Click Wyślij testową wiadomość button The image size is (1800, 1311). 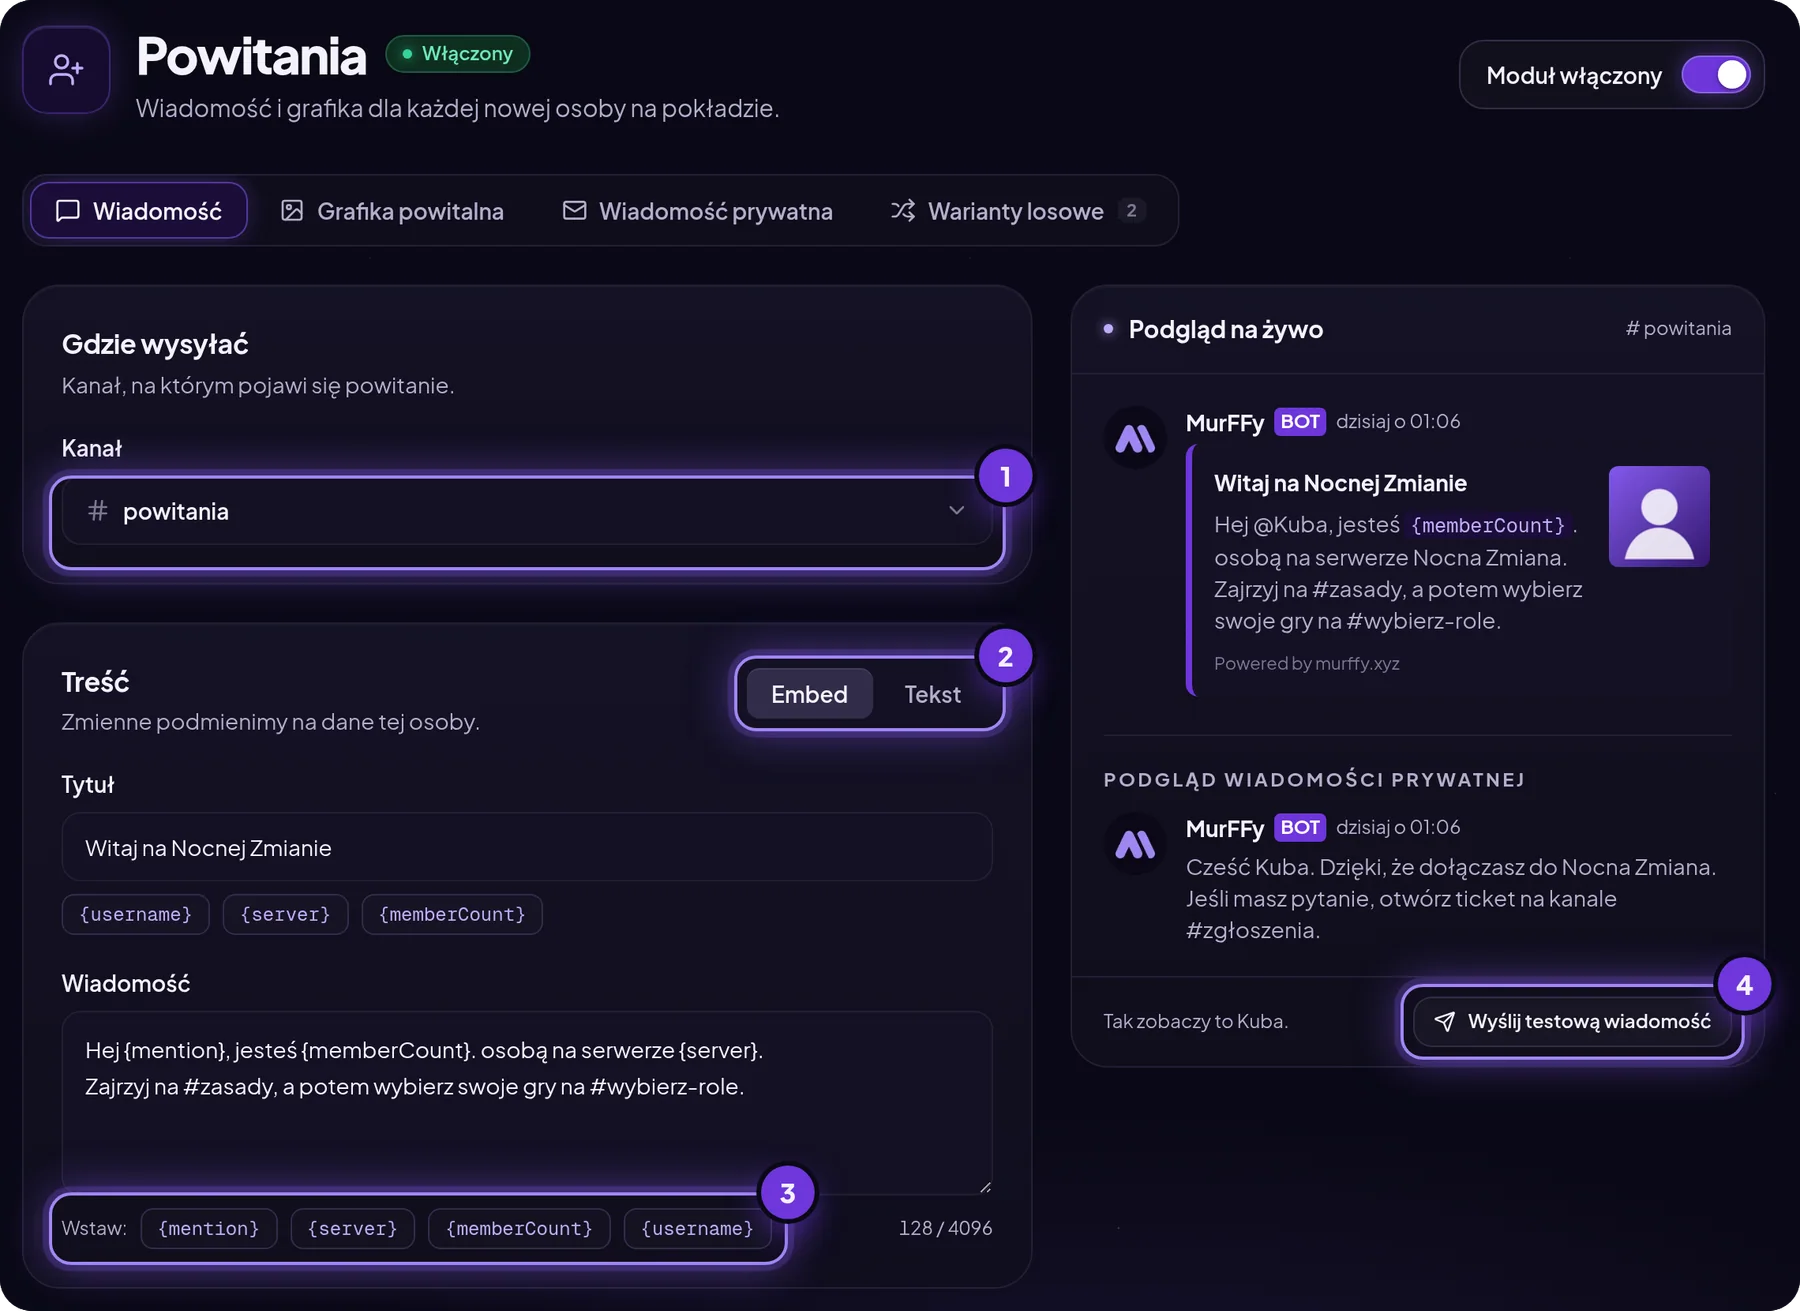1573,1021
